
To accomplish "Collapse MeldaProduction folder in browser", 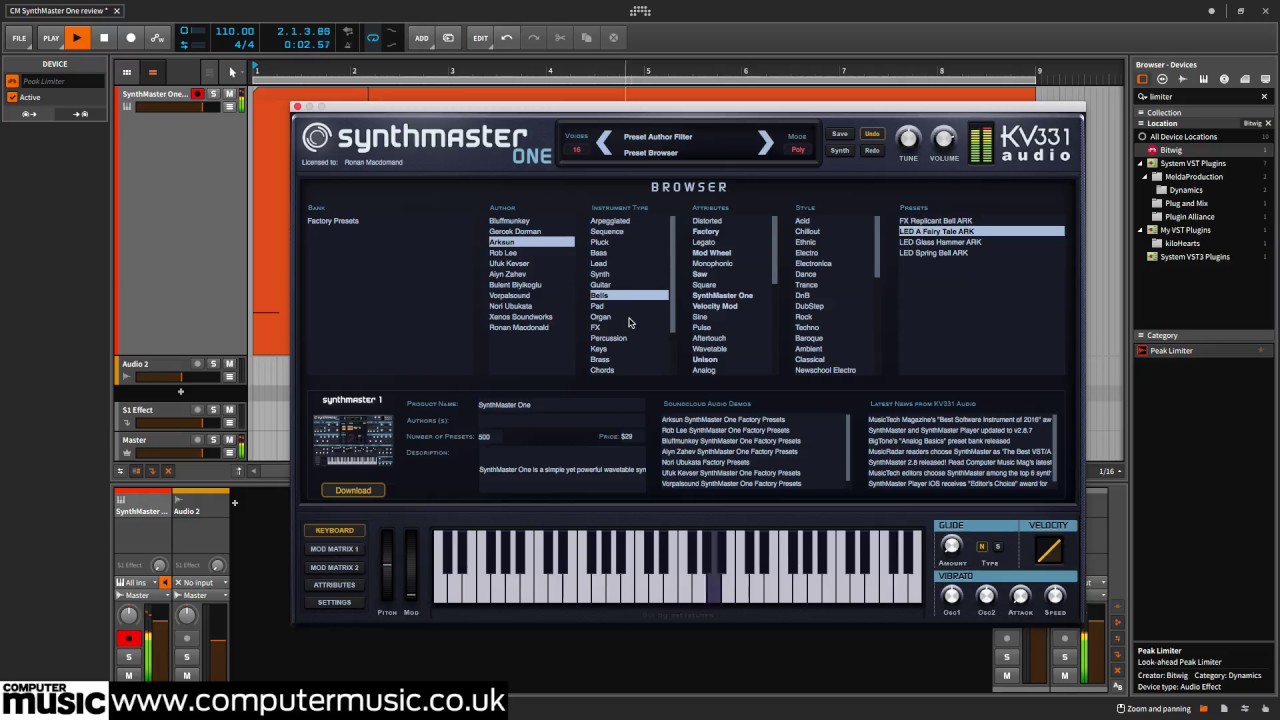I will pyautogui.click(x=1144, y=176).
